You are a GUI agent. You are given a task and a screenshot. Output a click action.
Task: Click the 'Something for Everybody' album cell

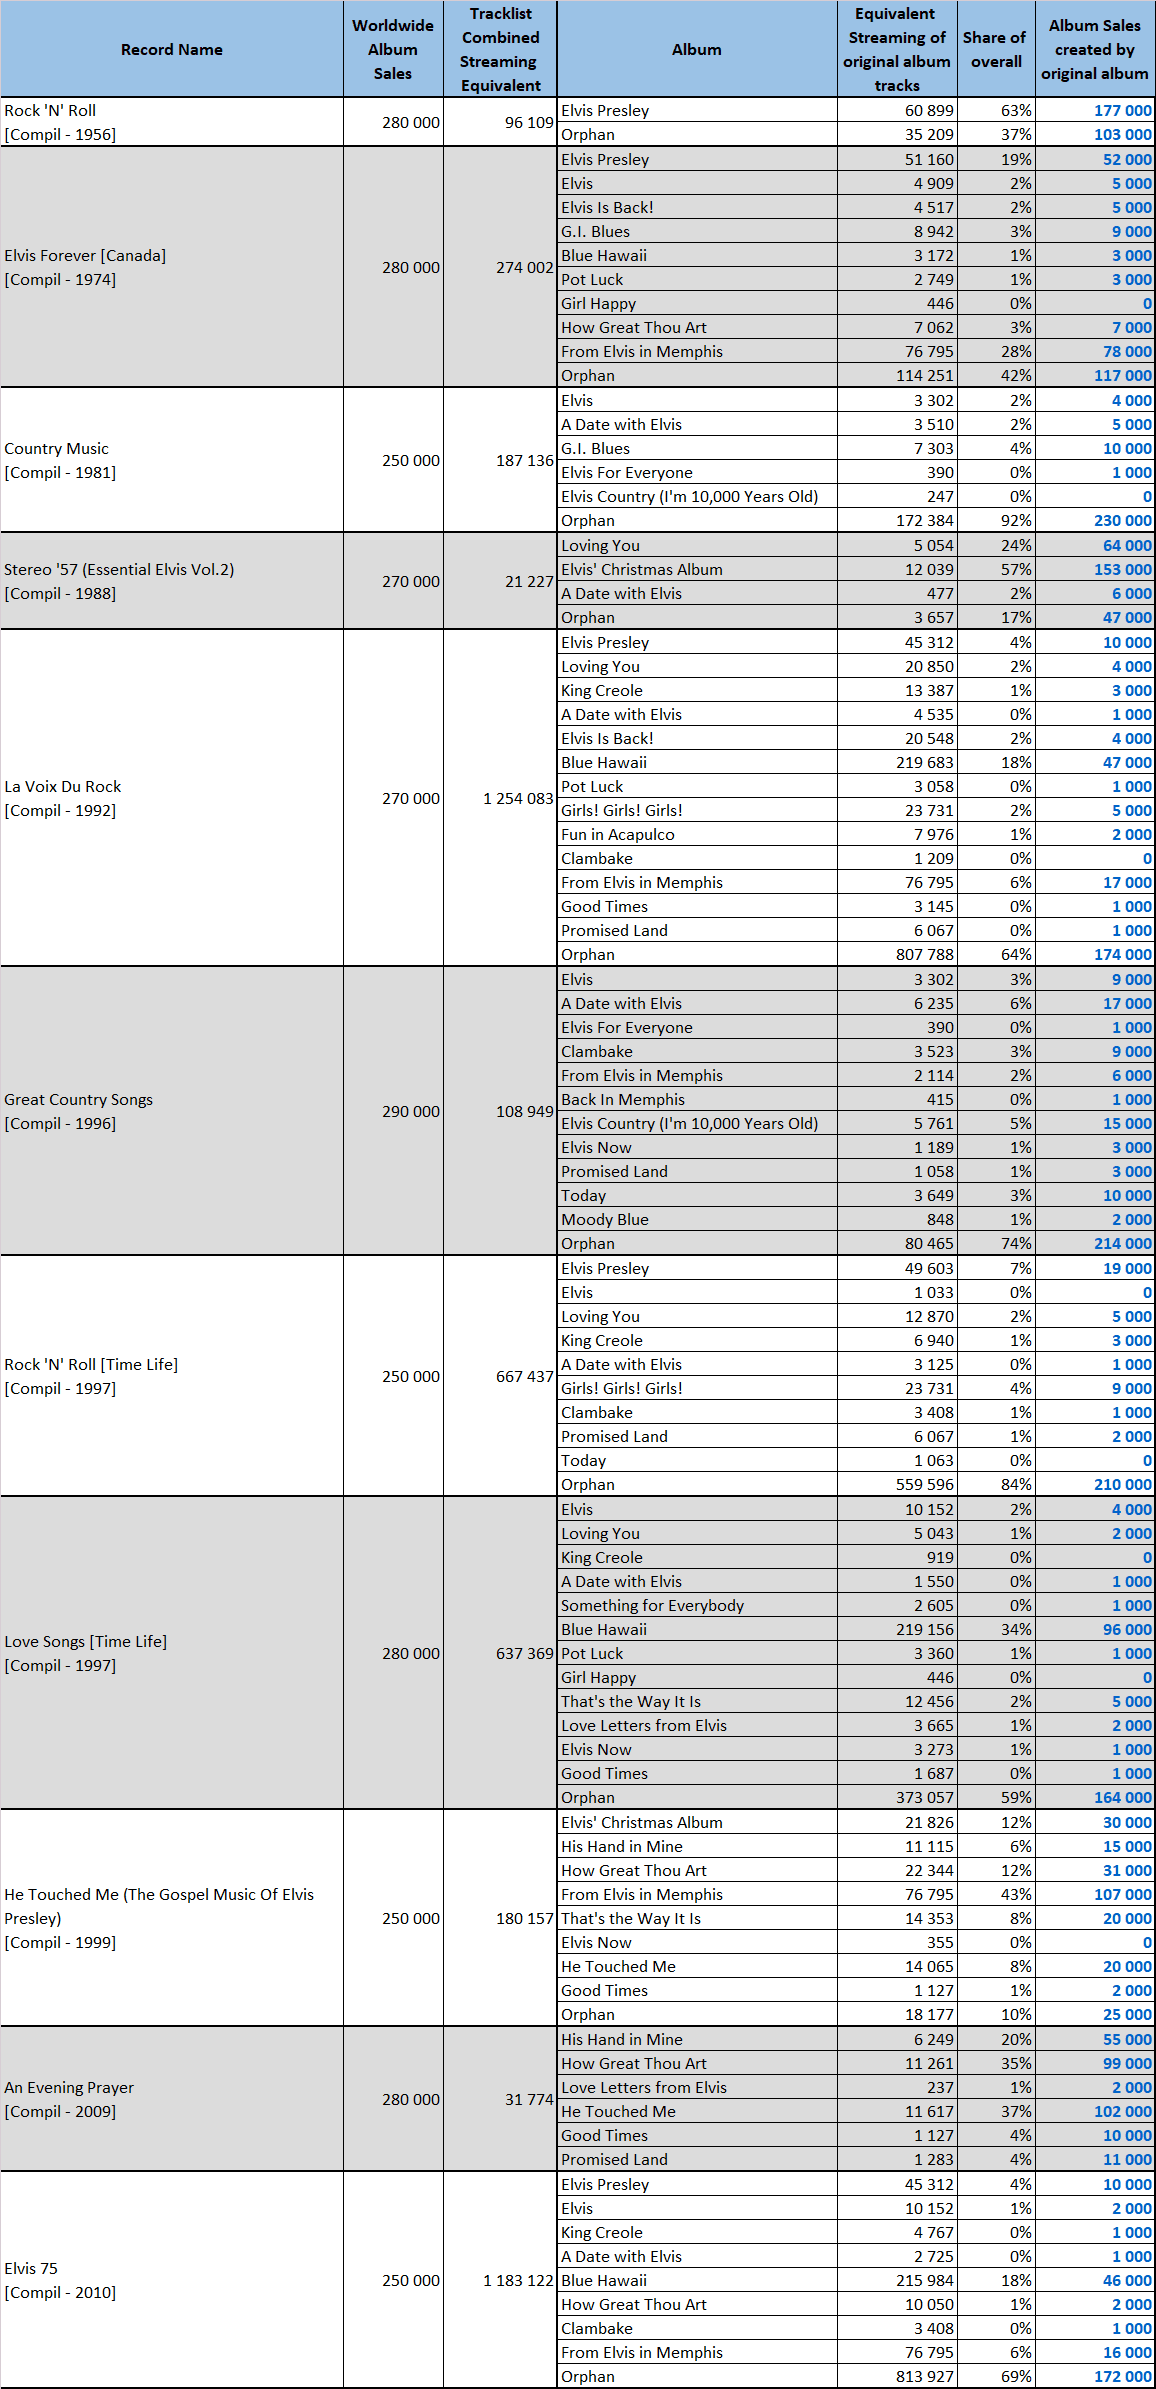pos(697,1605)
